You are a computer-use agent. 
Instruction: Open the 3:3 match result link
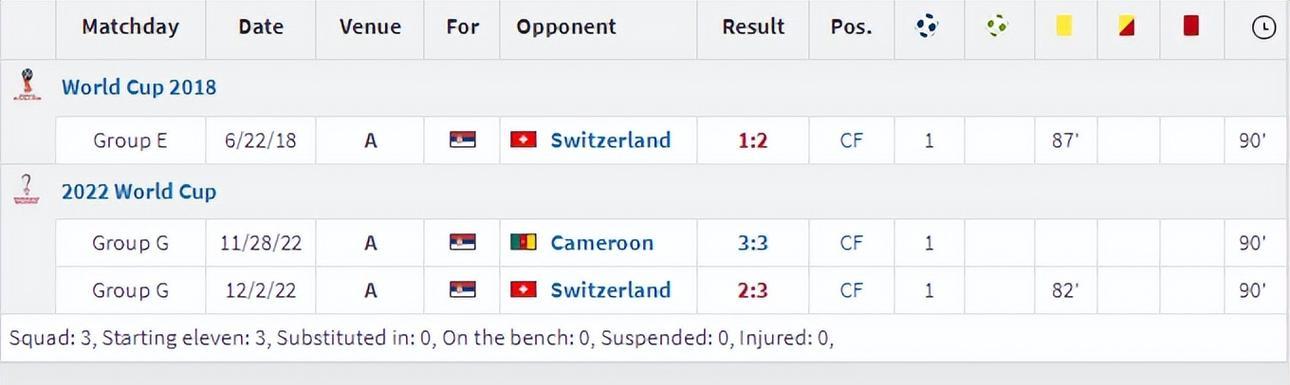point(753,242)
